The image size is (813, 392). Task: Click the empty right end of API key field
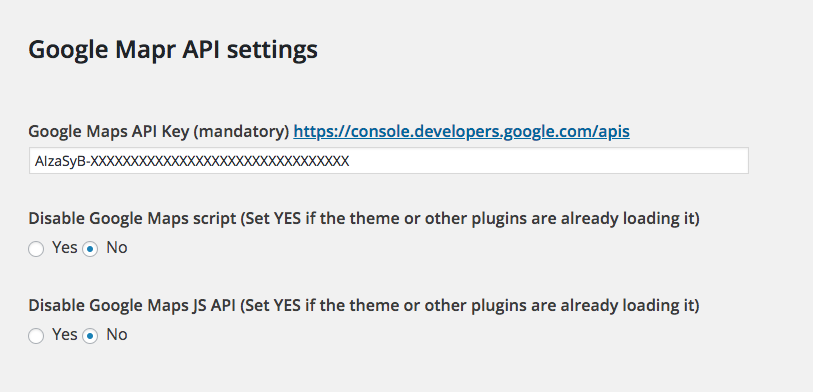tap(550, 161)
